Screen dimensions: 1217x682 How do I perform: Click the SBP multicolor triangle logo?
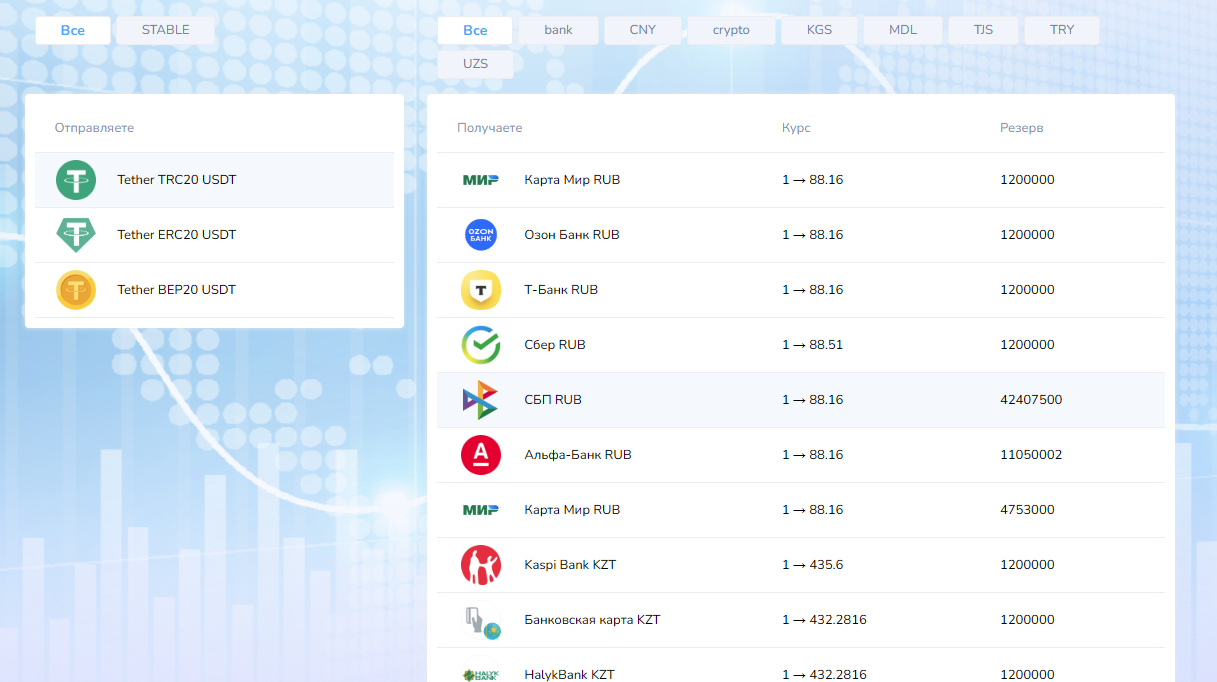[481, 400]
